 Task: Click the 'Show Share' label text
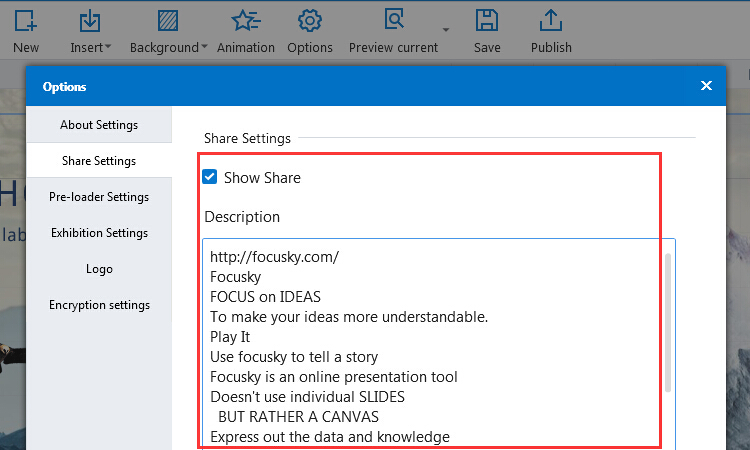click(263, 178)
